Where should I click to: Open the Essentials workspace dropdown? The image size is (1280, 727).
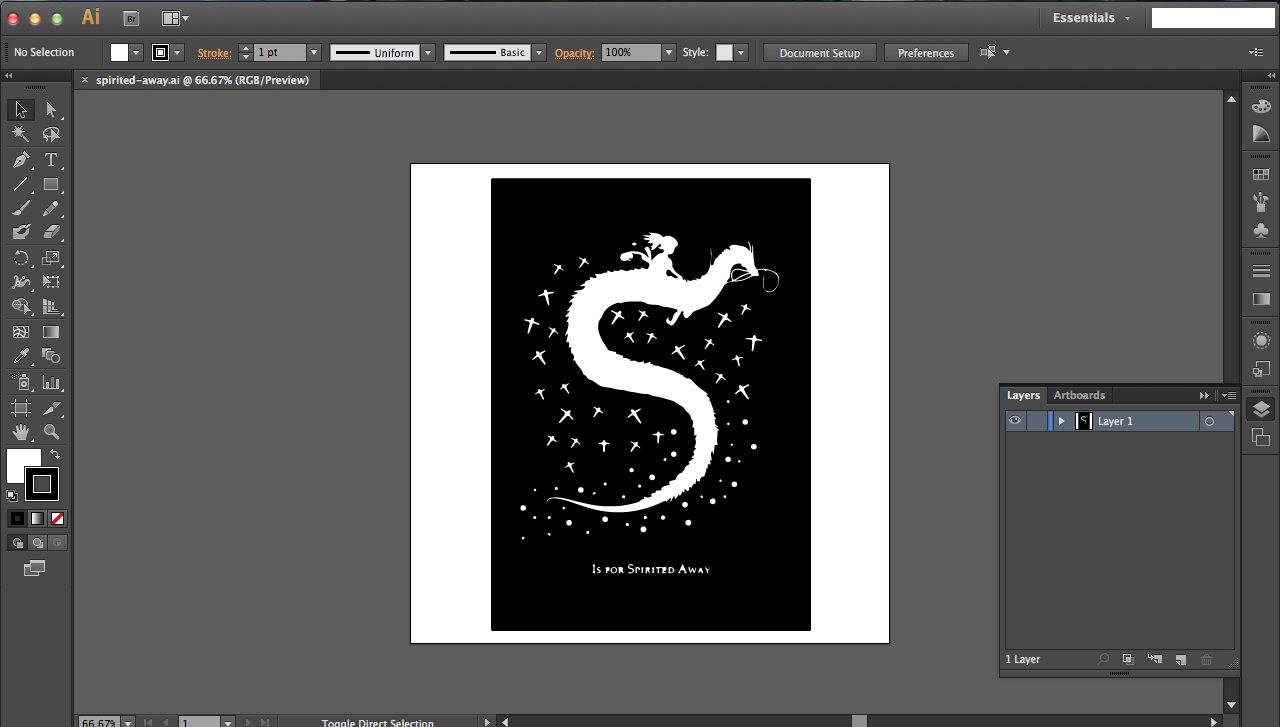tap(1091, 18)
